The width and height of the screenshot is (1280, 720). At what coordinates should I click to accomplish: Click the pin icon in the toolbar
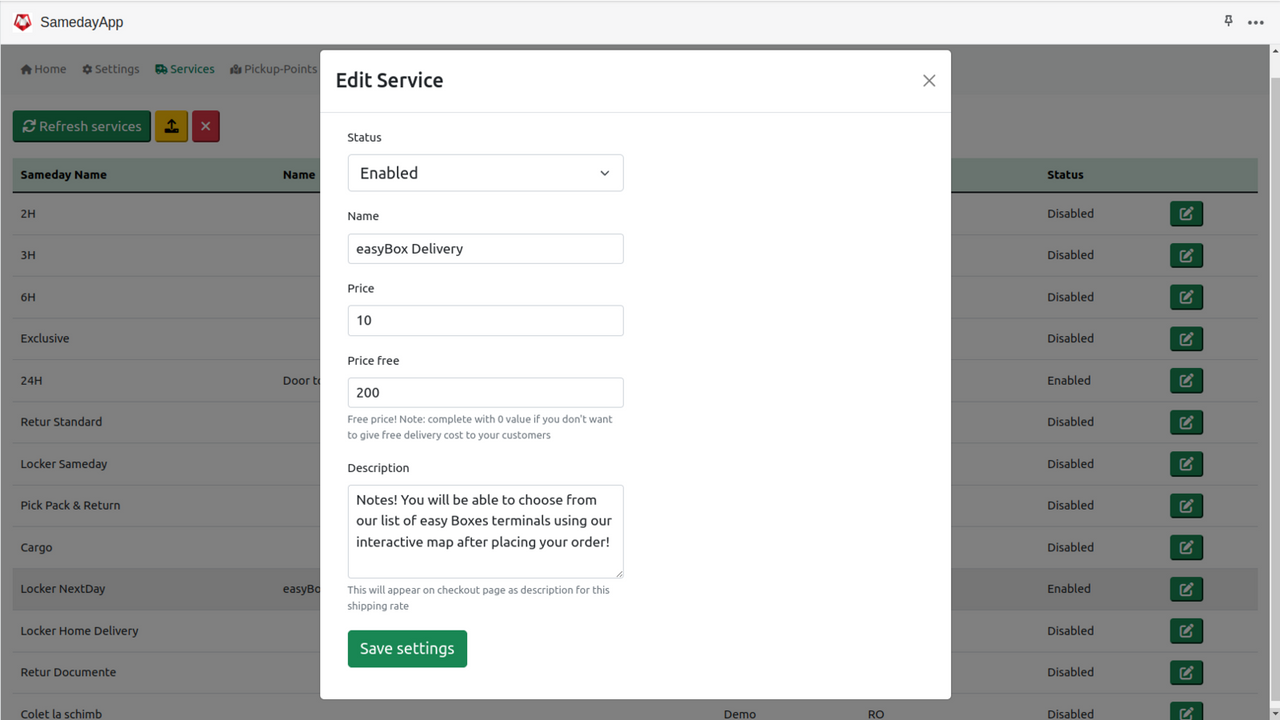coord(1228,20)
